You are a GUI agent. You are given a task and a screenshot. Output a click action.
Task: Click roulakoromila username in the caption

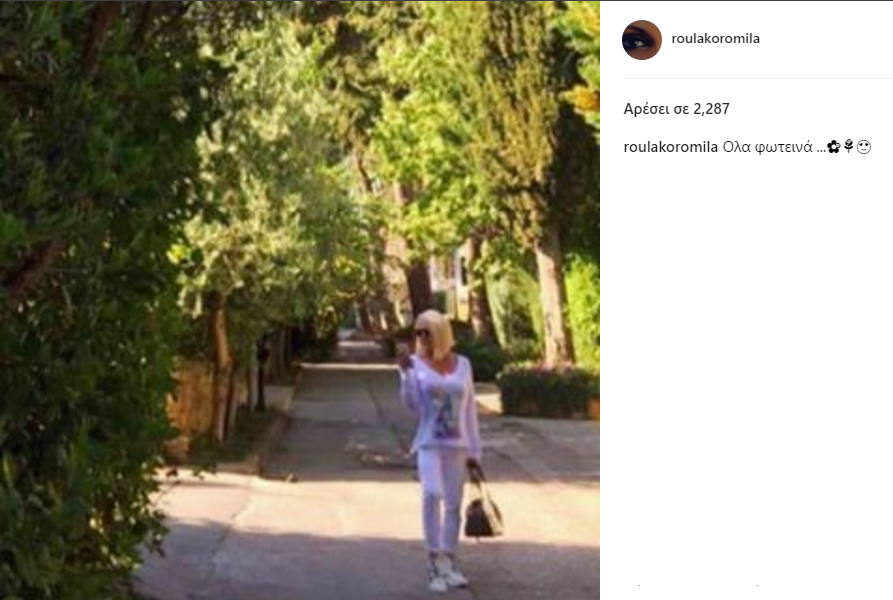point(670,147)
